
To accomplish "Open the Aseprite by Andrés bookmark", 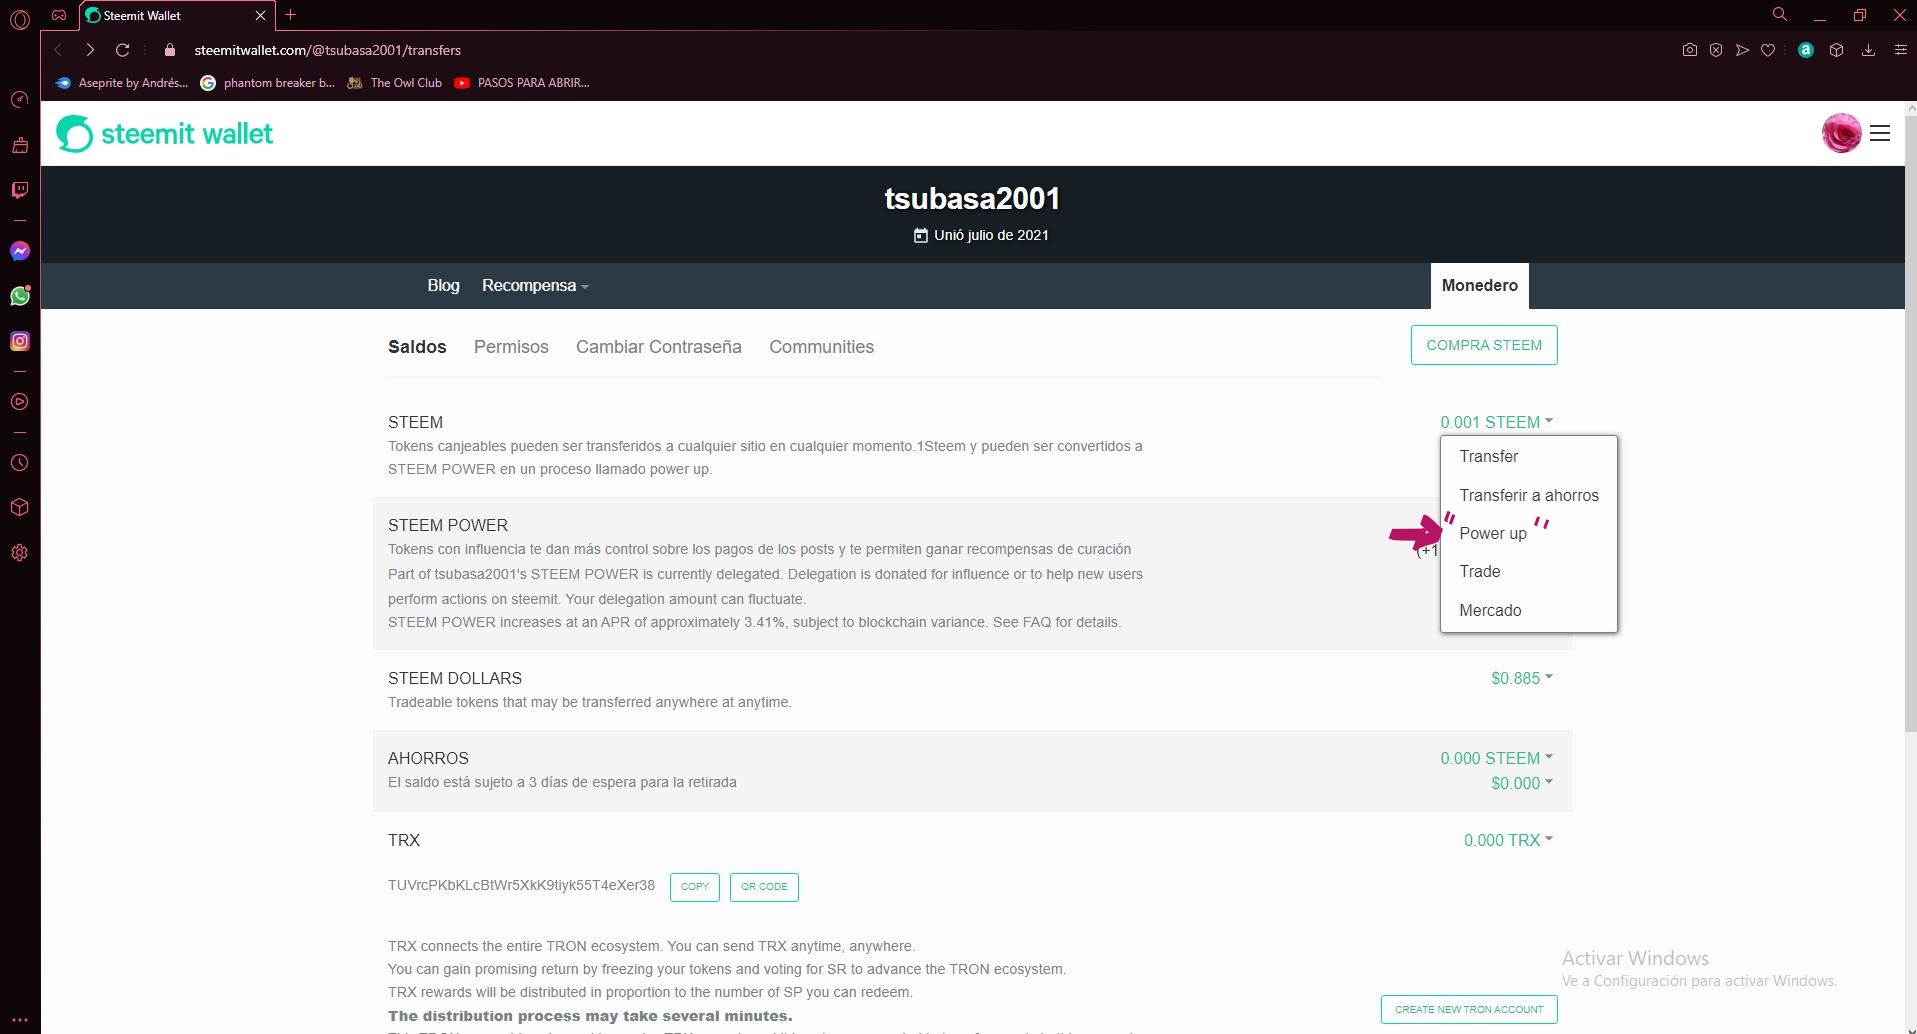I will [x=122, y=83].
